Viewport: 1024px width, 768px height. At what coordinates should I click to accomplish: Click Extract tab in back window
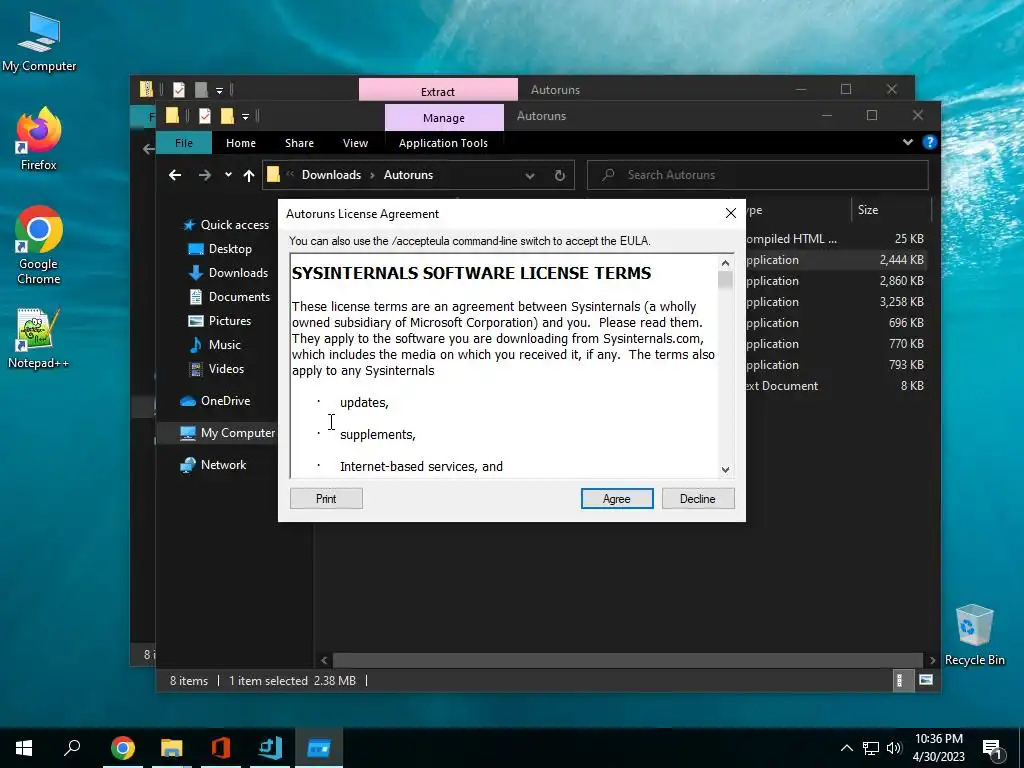click(438, 91)
